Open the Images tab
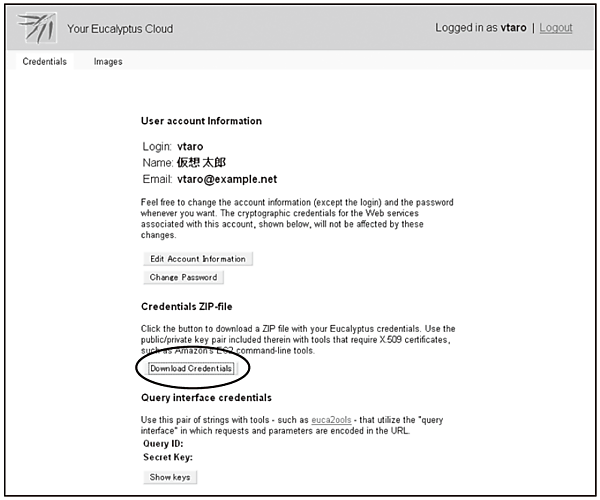The height and width of the screenshot is (500, 600). coord(108,62)
